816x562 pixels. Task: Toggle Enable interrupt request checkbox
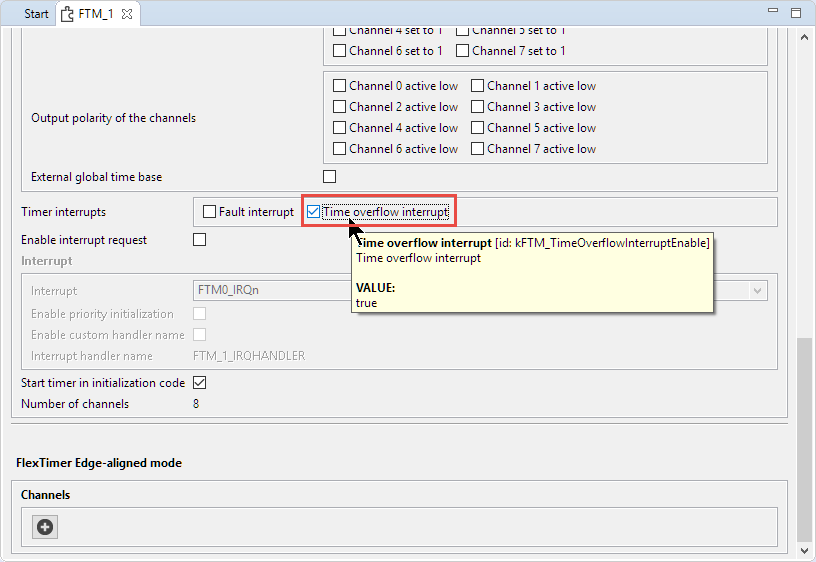tap(199, 240)
